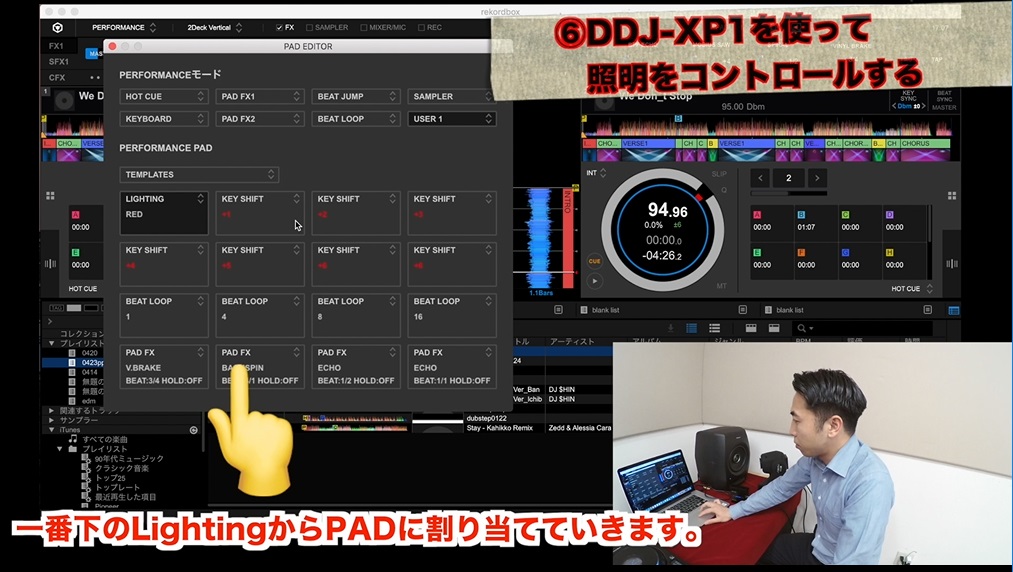This screenshot has width=1013, height=572.
Task: Enable the MIXER/MIC checkbox
Action: coord(364,28)
